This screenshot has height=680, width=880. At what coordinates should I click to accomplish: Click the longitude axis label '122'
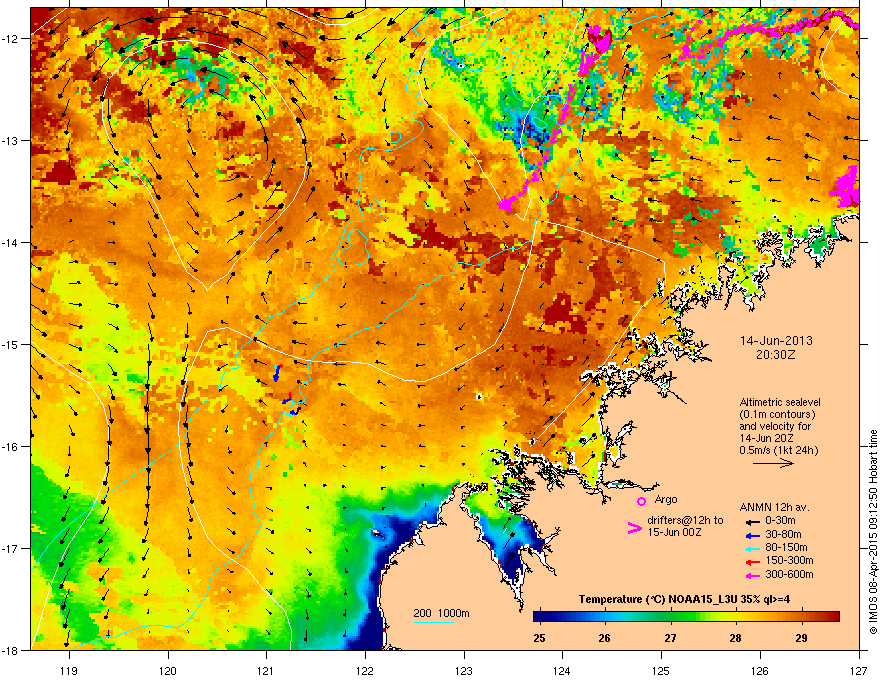[365, 670]
